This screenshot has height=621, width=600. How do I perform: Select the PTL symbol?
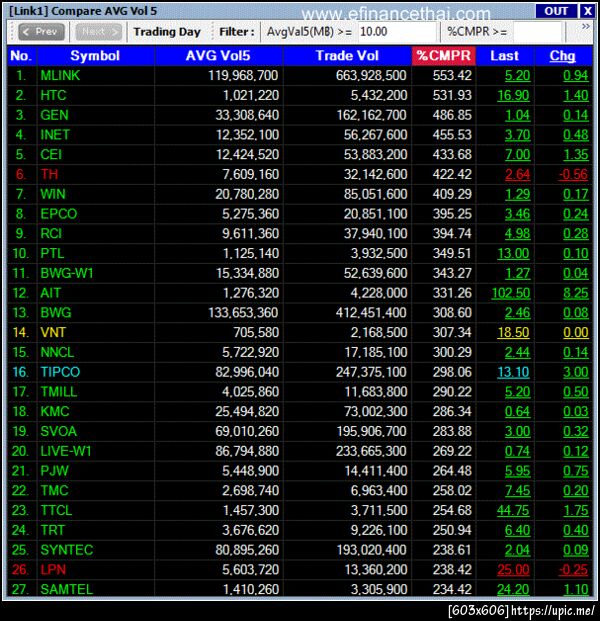coord(52,253)
